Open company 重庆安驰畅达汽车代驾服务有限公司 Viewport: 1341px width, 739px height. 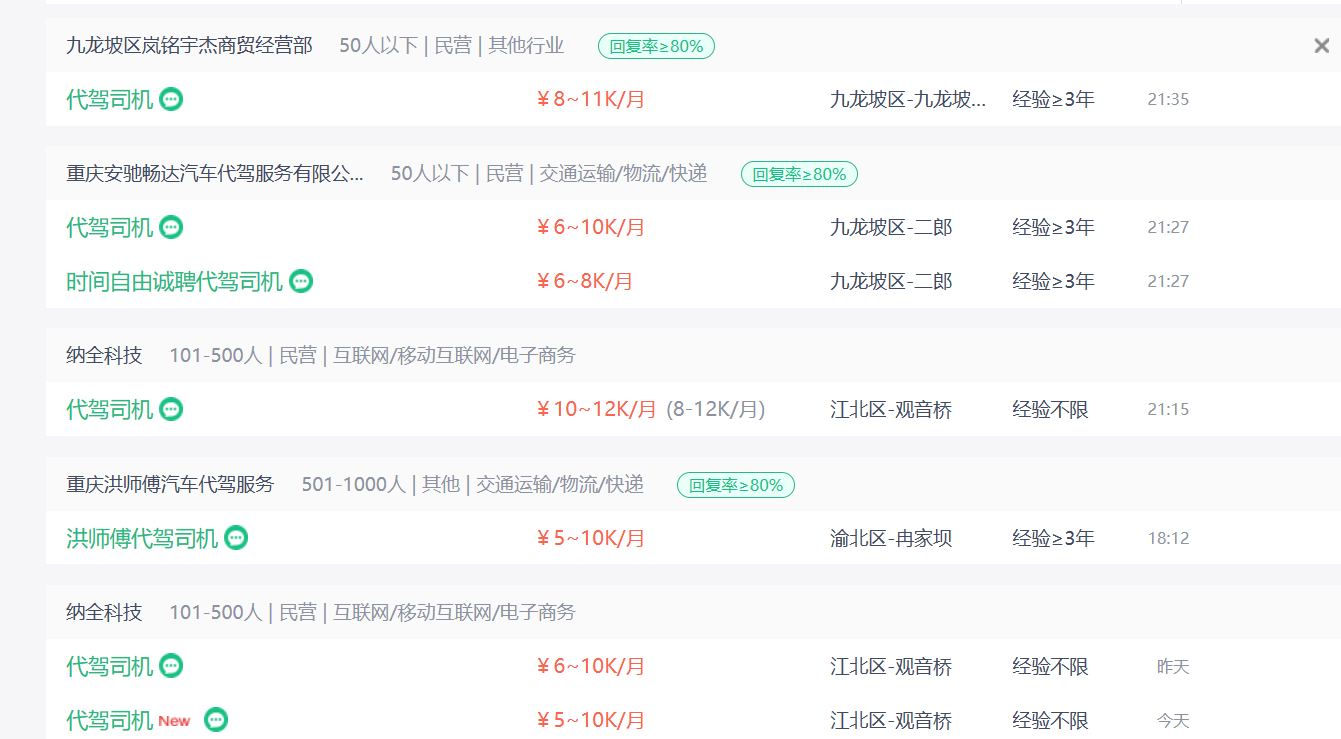point(215,174)
